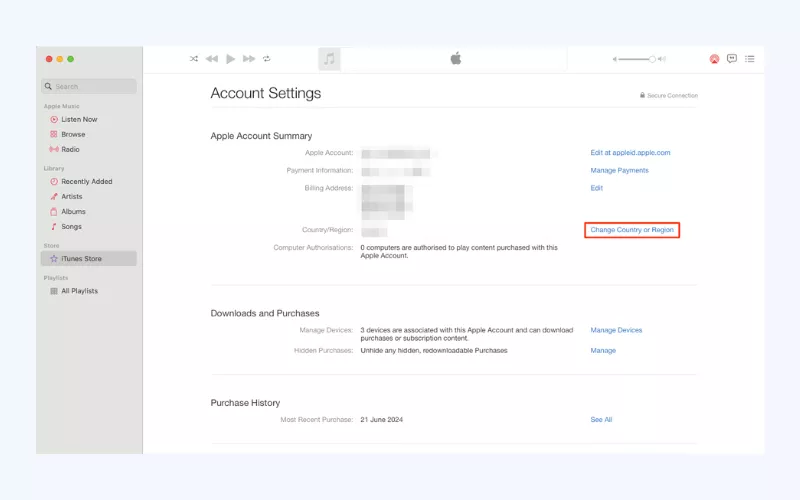Open All Playlists in sidebar

tap(79, 291)
